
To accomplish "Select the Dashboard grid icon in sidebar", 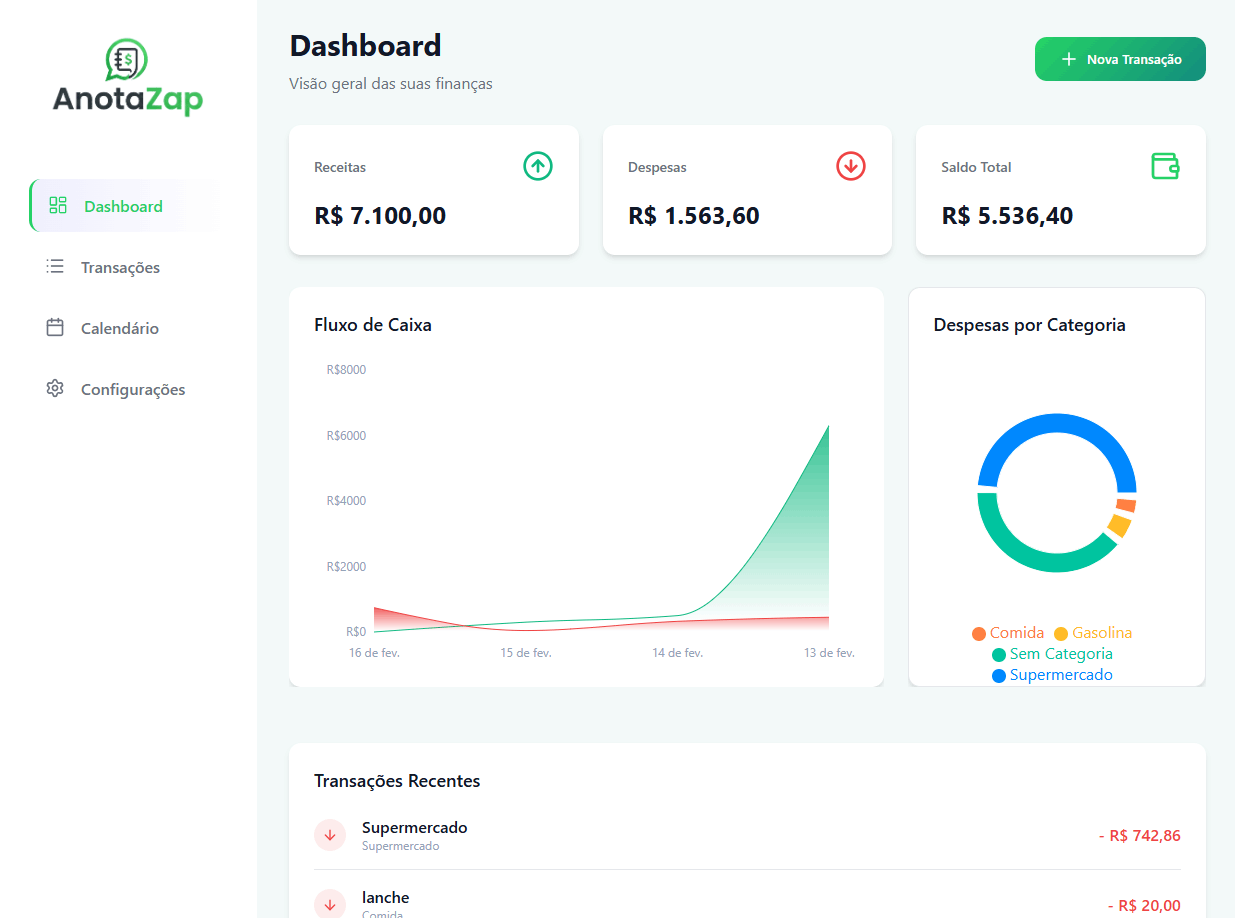I will [57, 205].
